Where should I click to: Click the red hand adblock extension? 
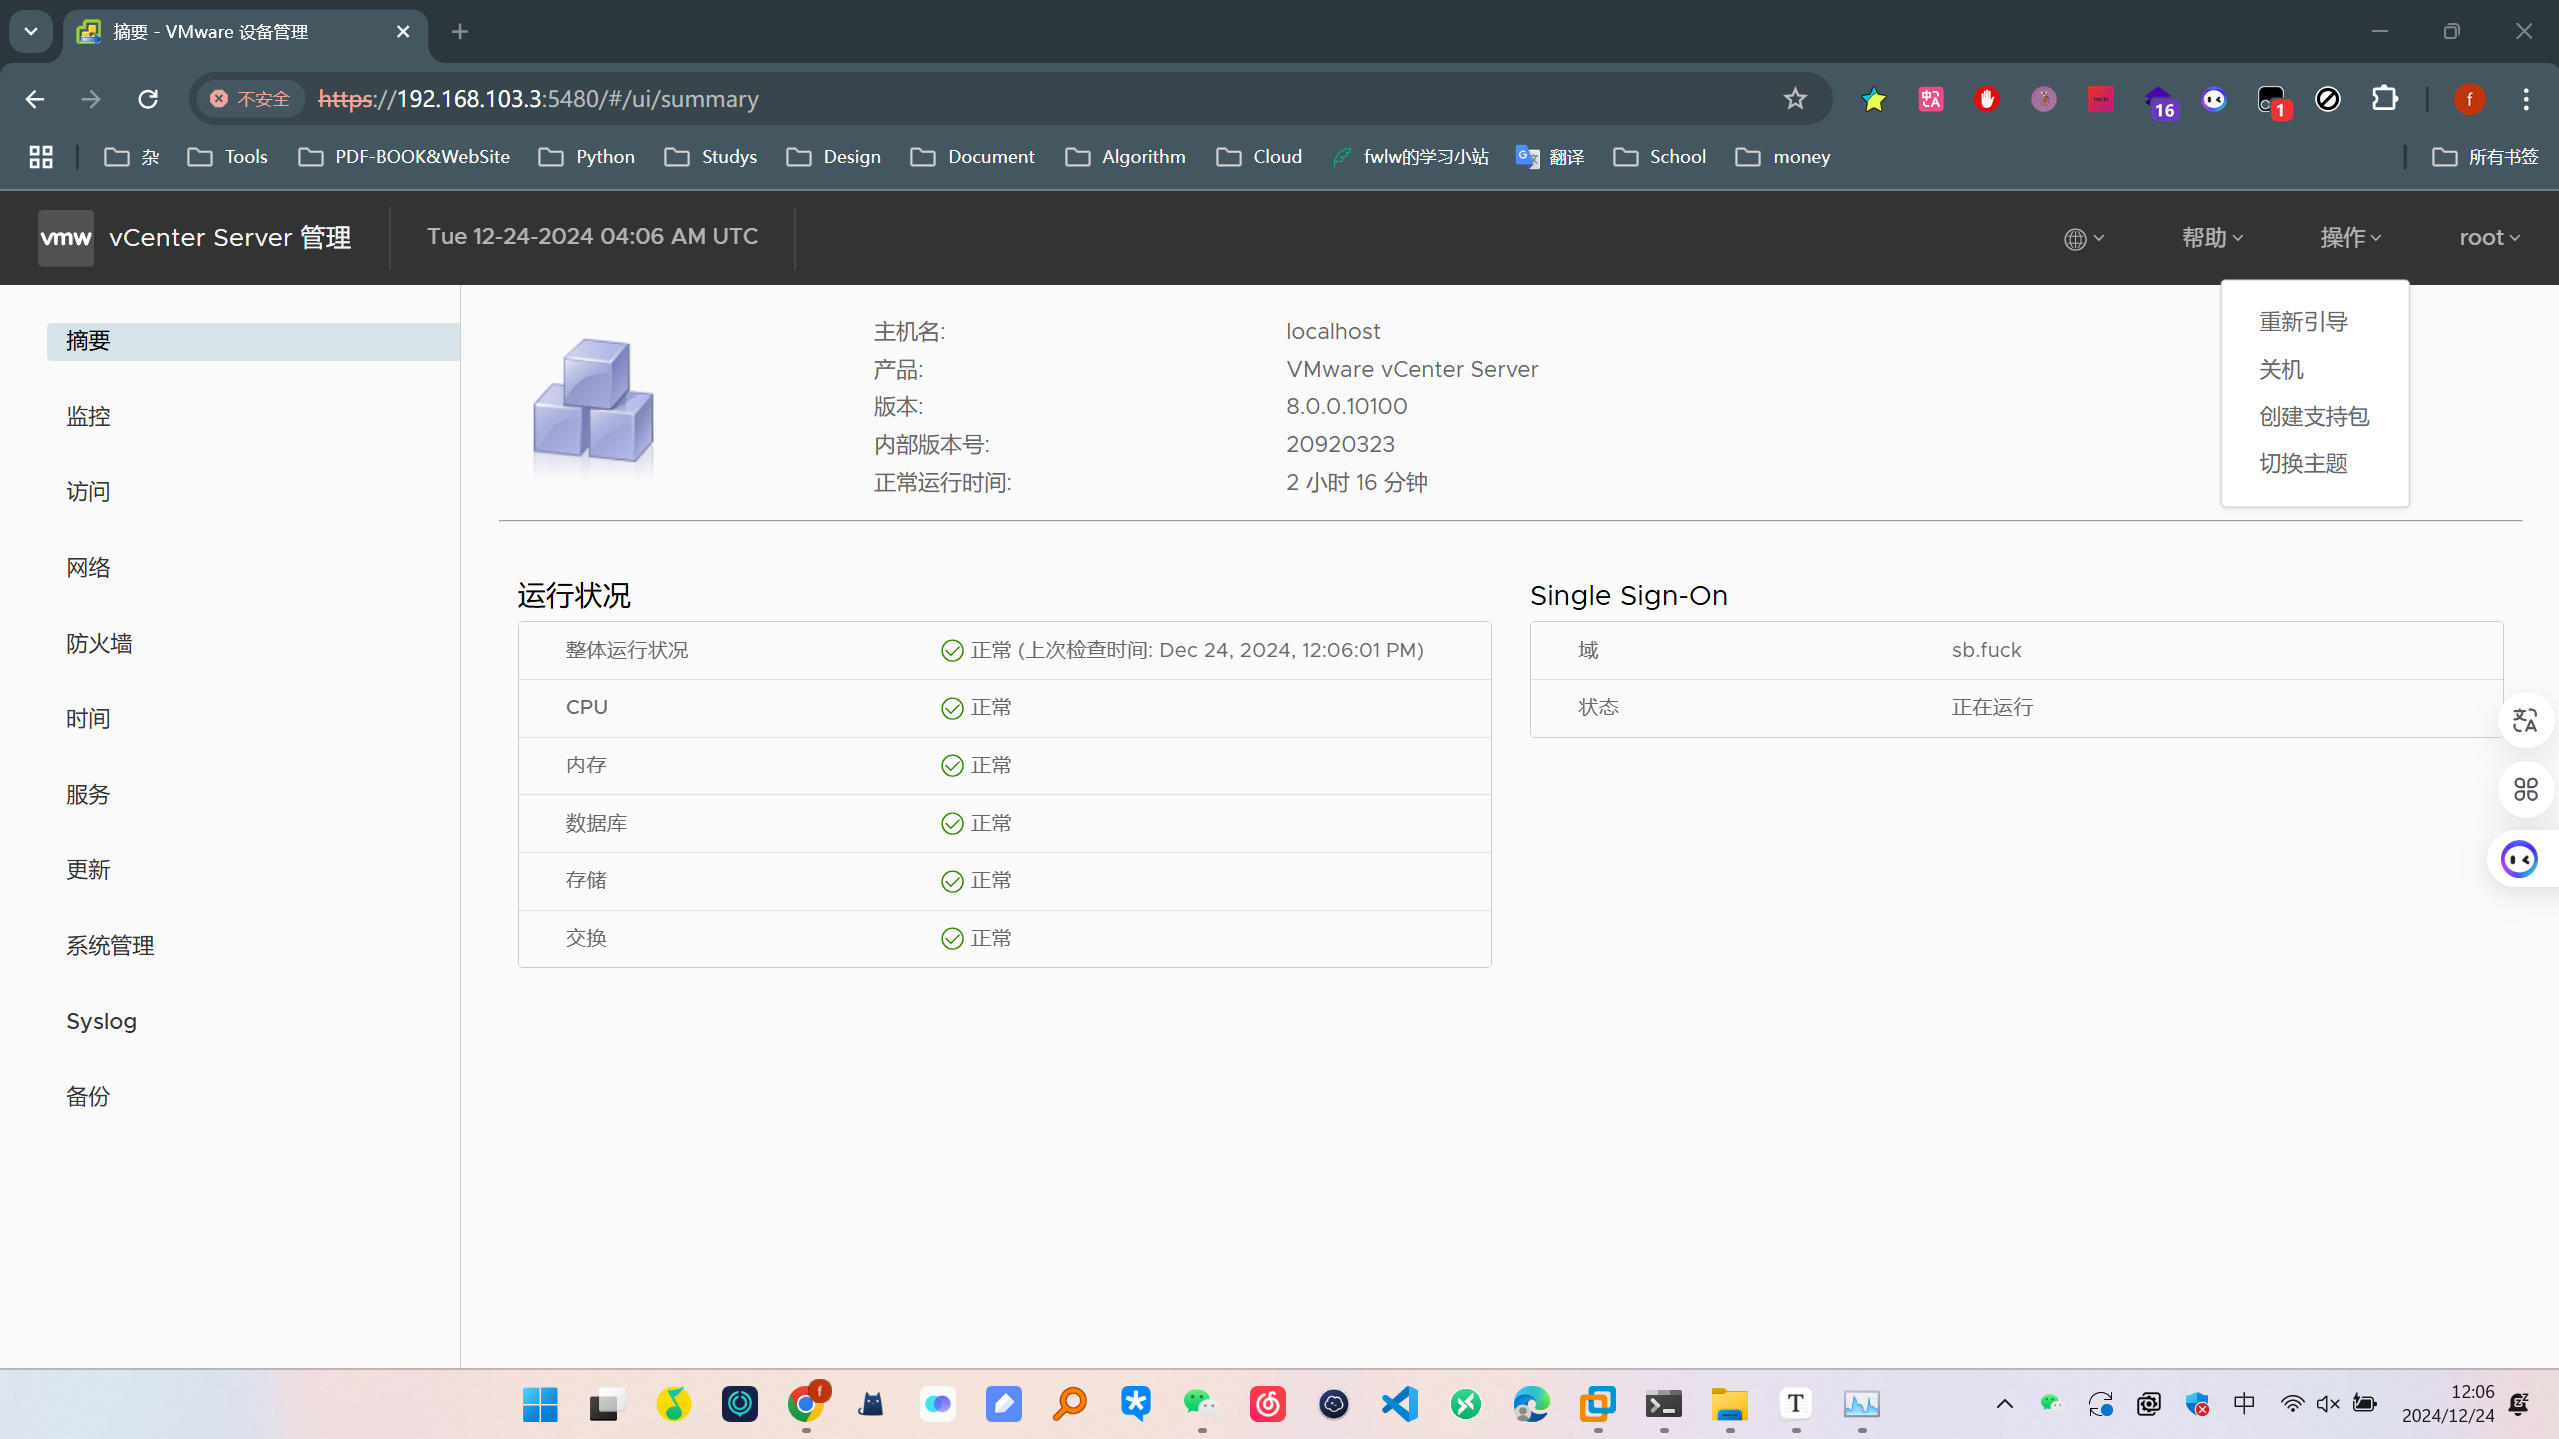point(1987,99)
